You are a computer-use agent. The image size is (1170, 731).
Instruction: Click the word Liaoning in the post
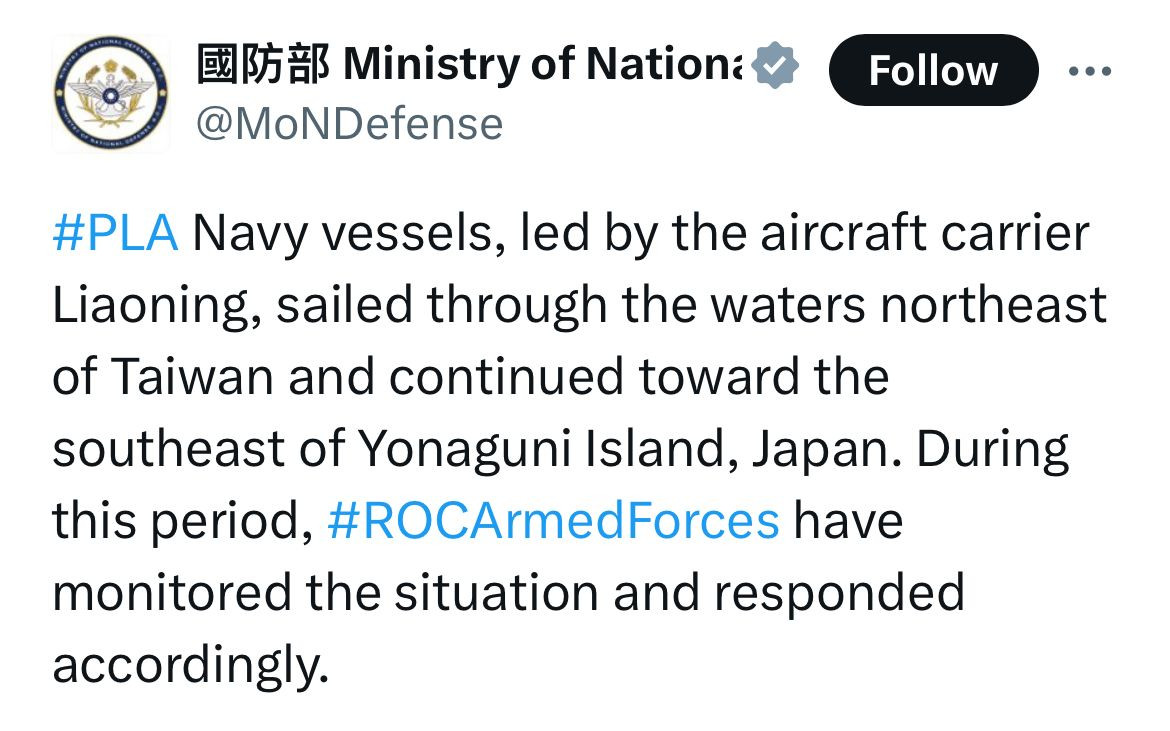coord(158,305)
